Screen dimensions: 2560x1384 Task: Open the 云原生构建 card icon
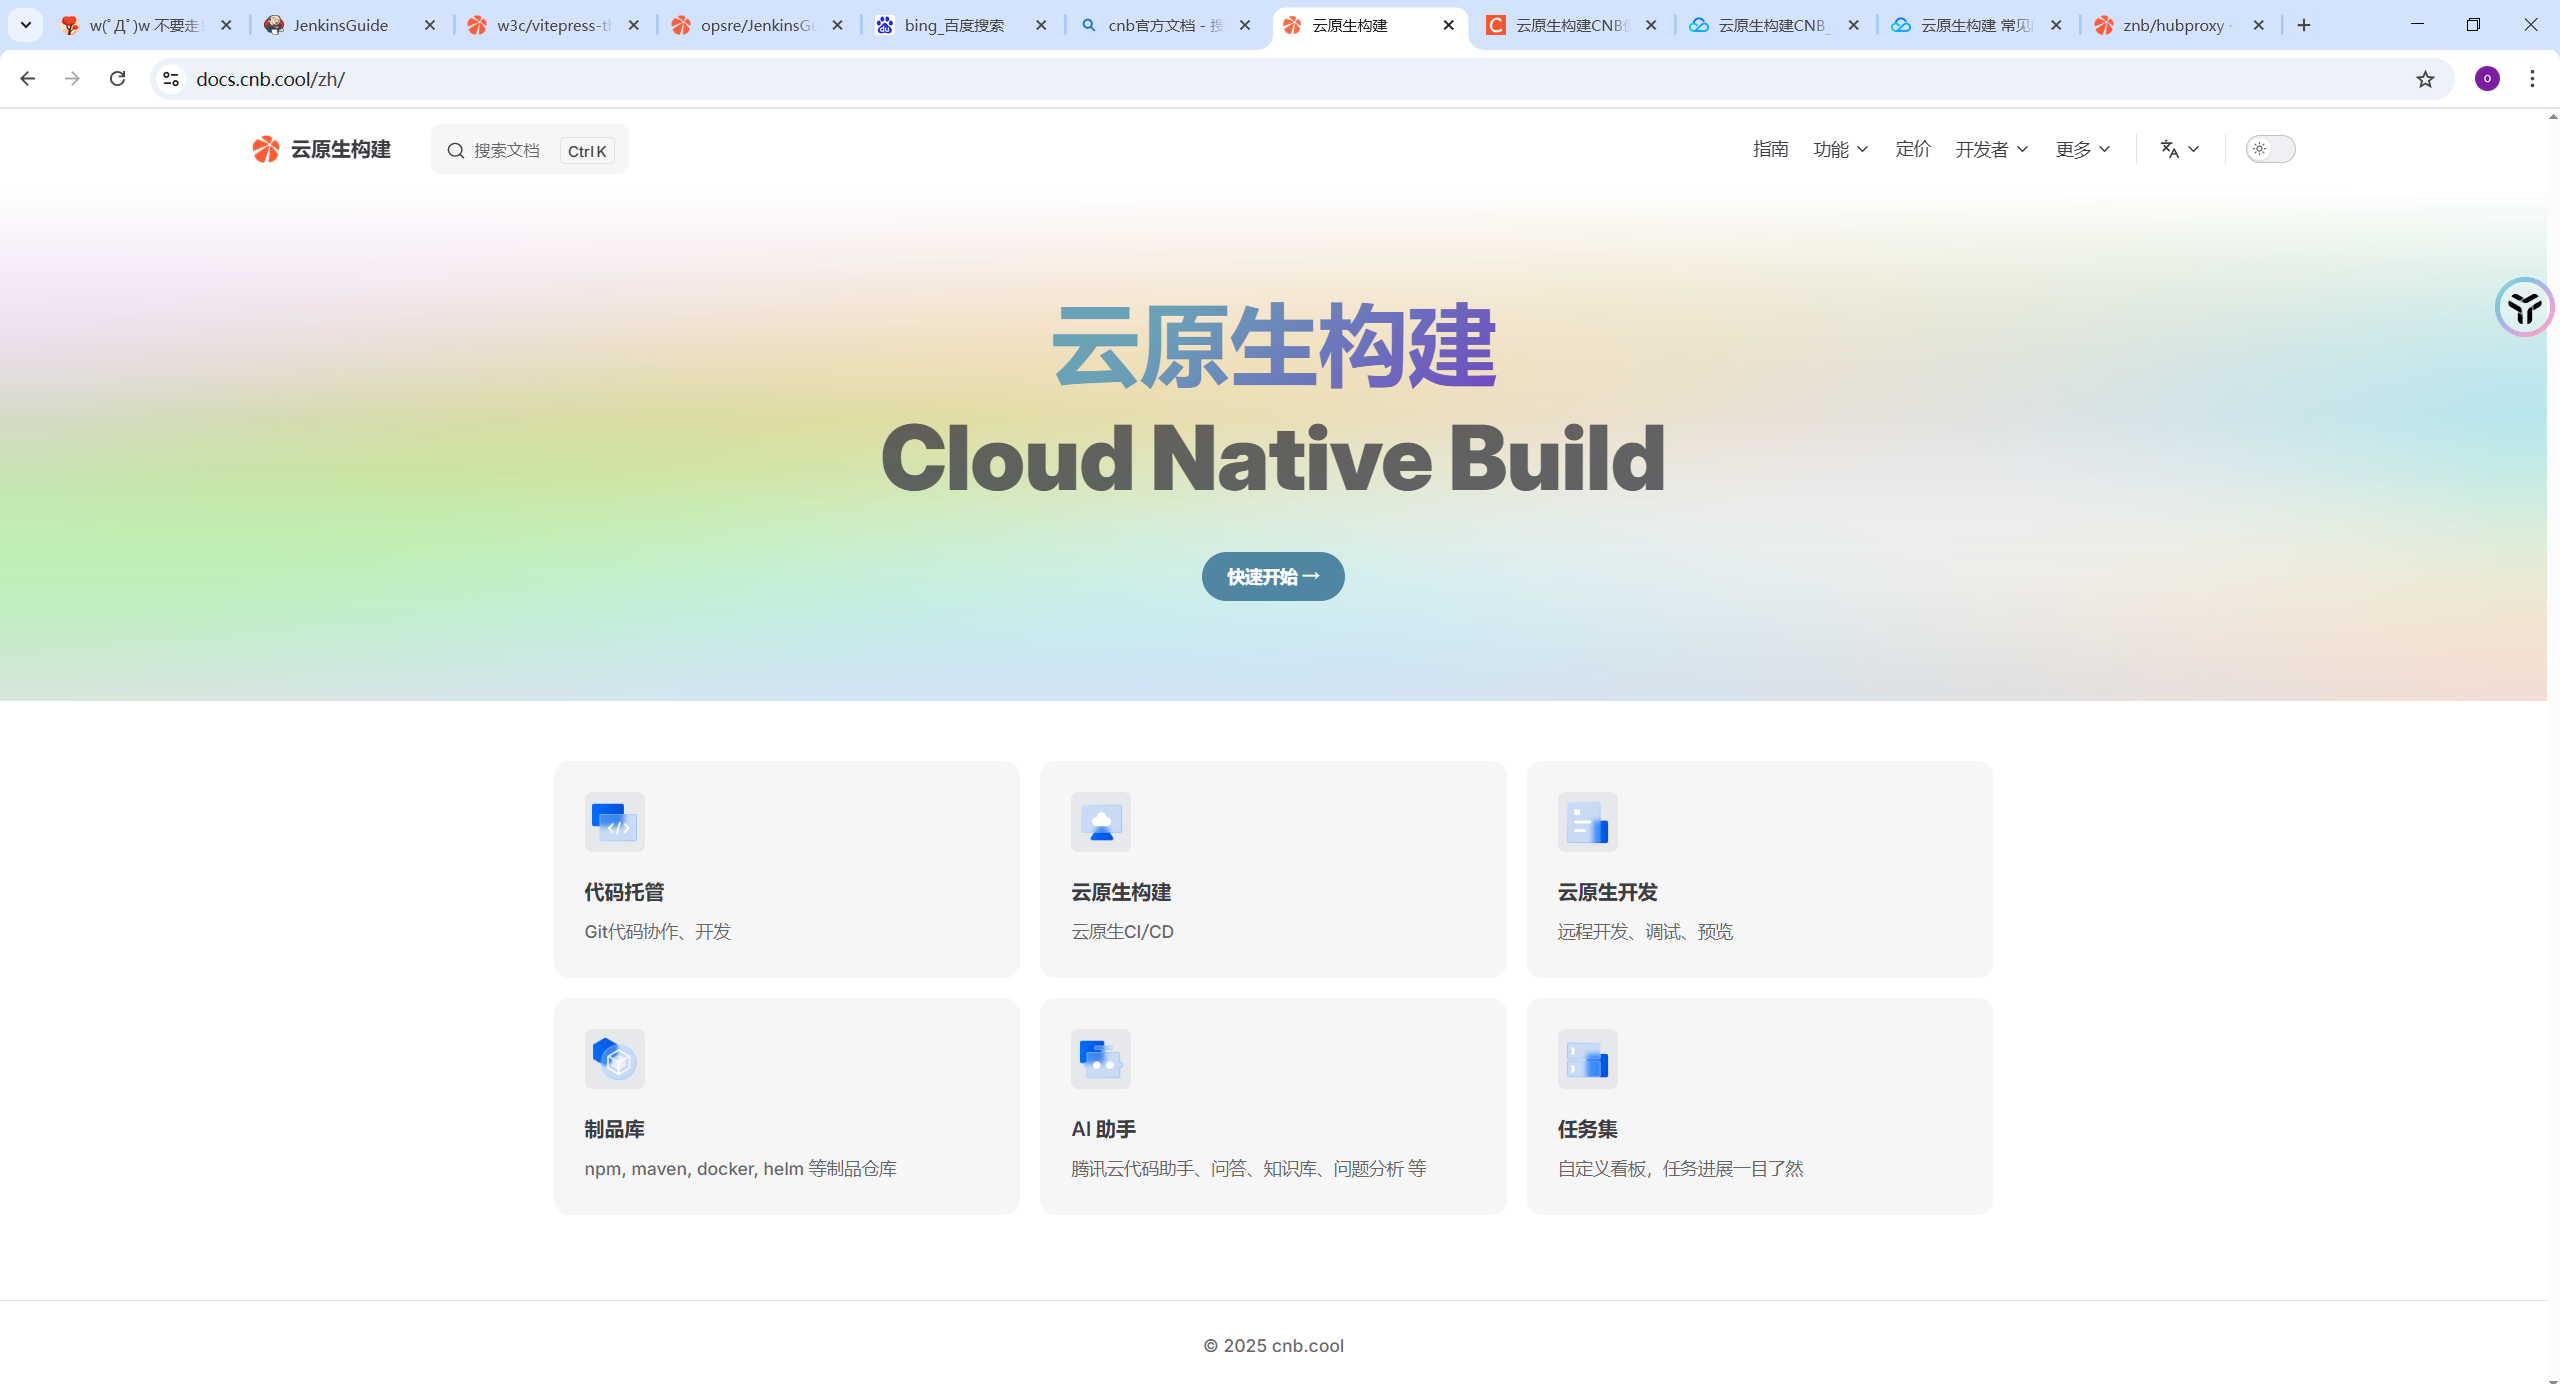(x=1101, y=822)
